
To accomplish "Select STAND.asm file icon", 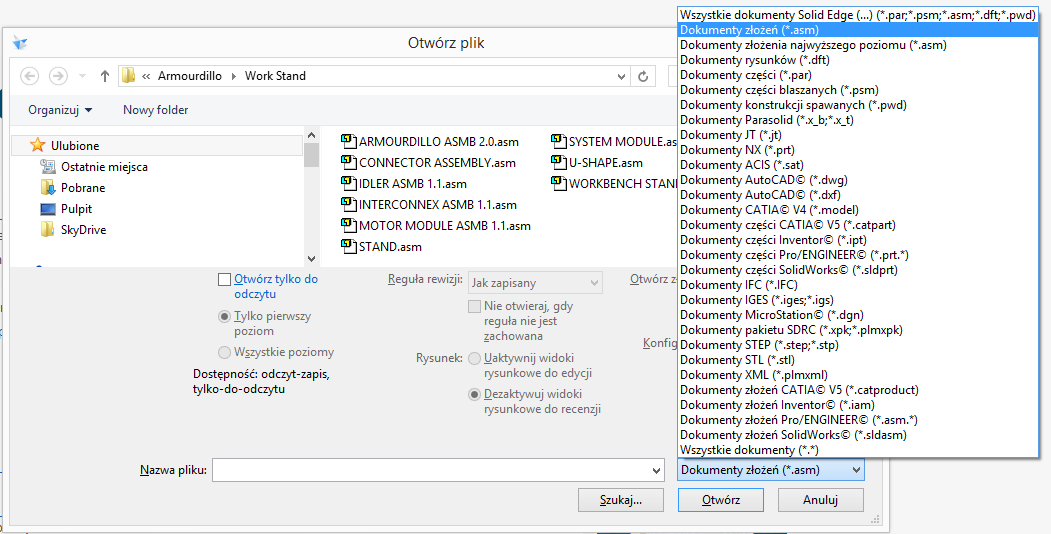I will click(x=348, y=245).
